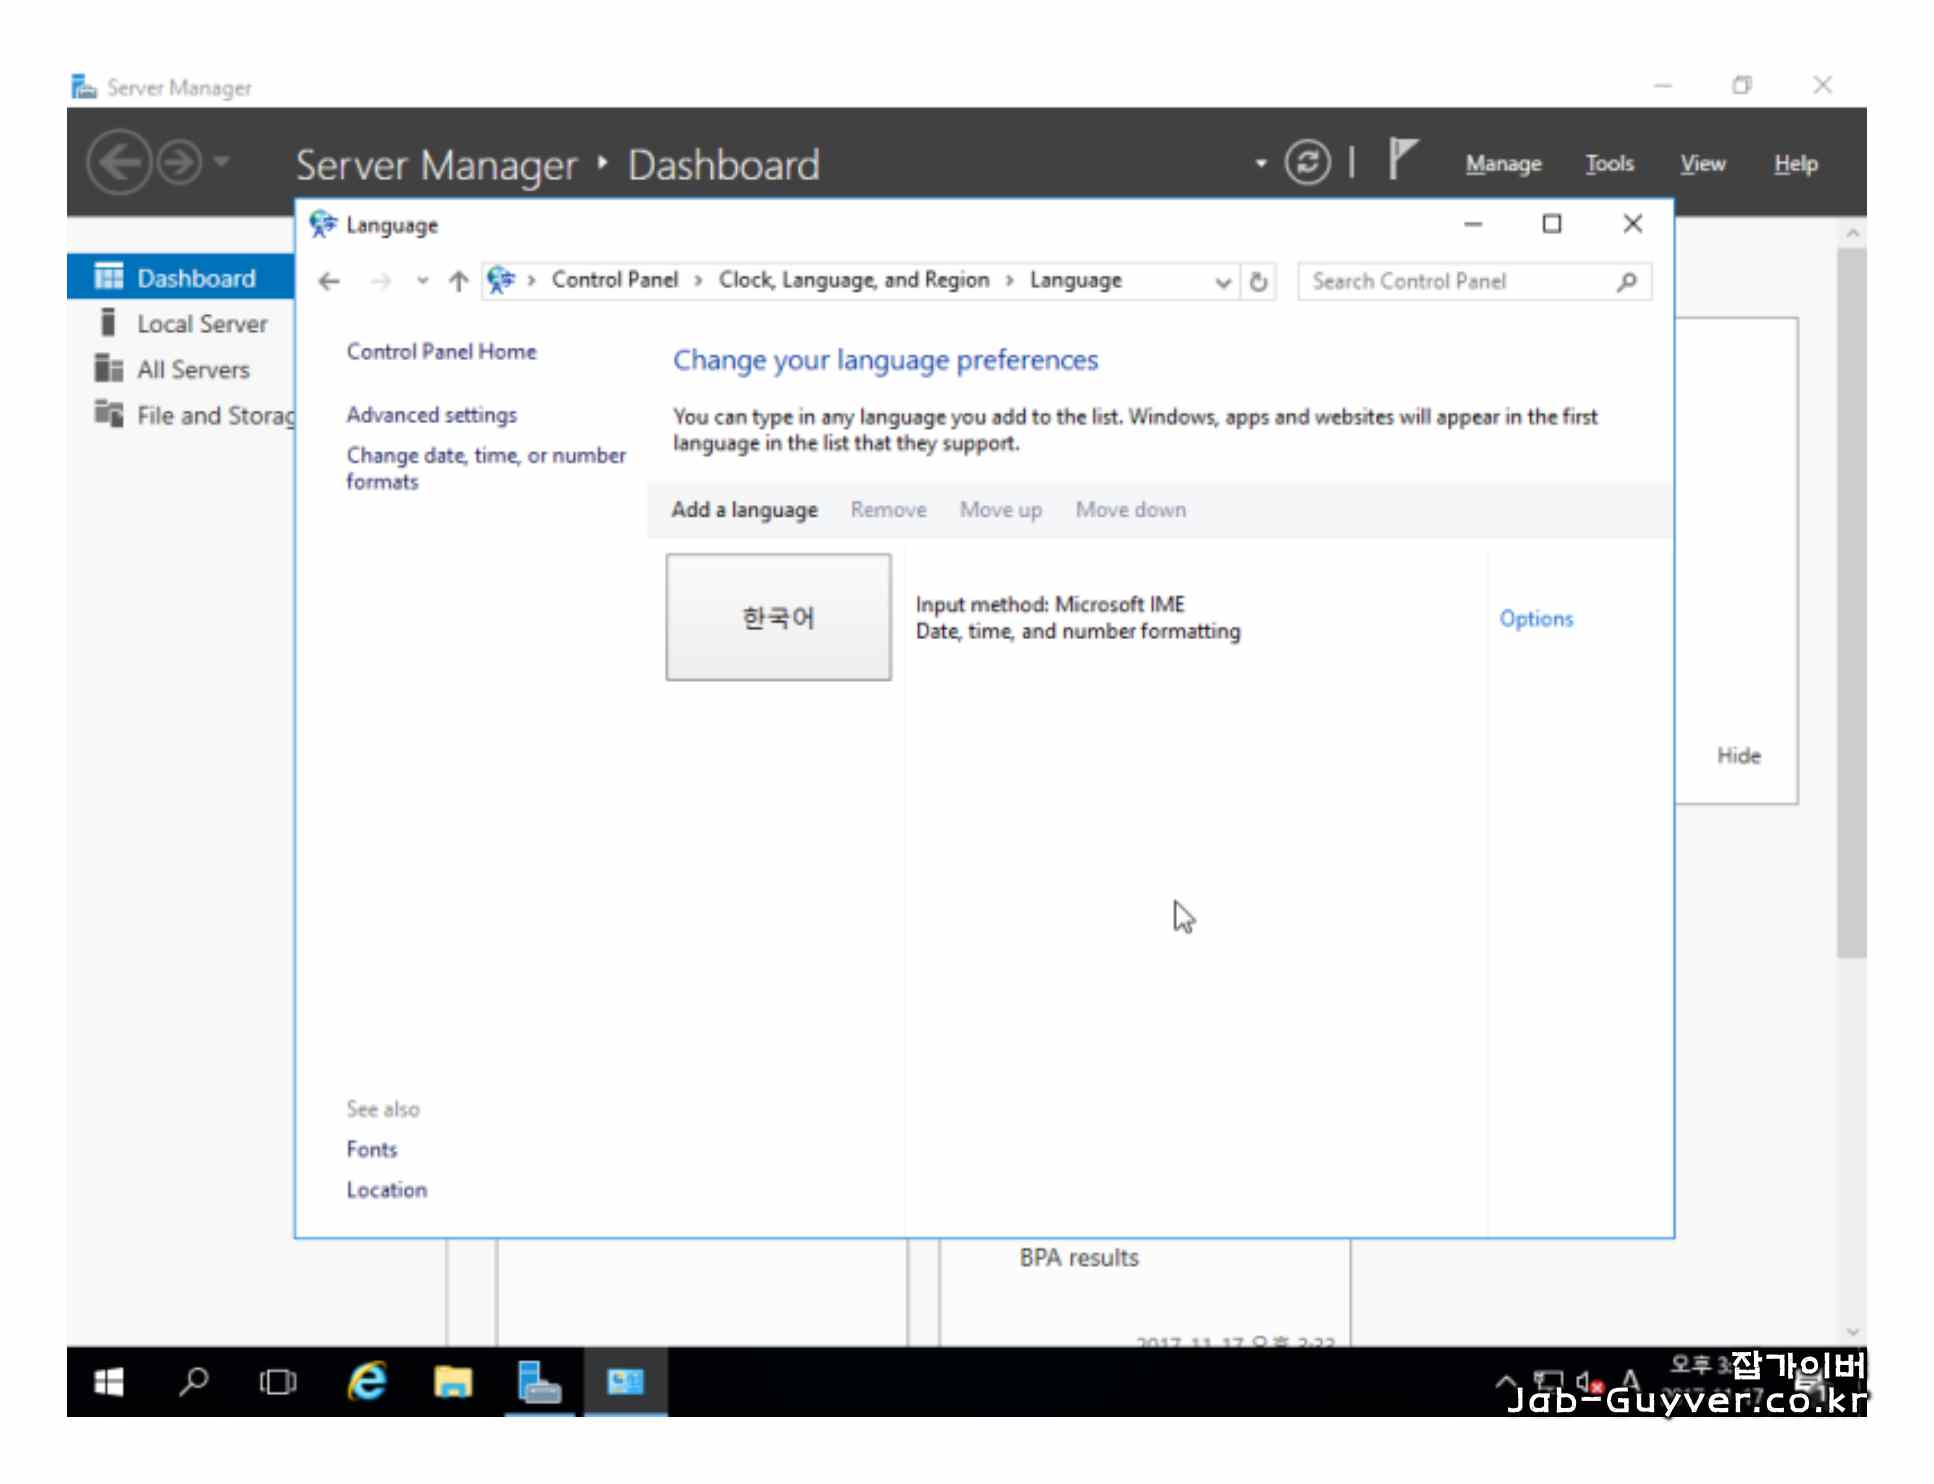Select Local Server in the sidebar
This screenshot has width=1934, height=1484.
202,324
